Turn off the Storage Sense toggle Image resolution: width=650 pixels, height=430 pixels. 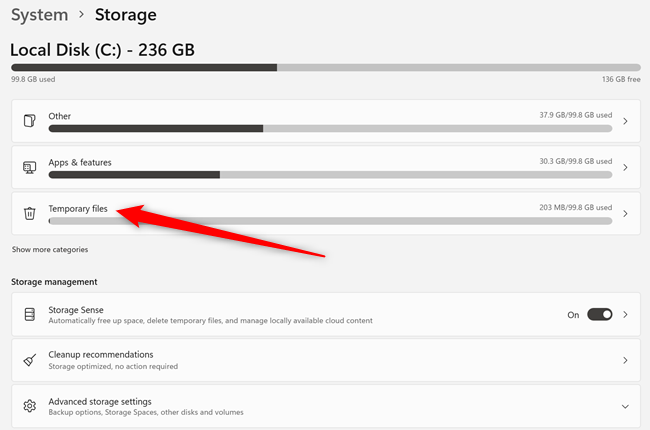pyautogui.click(x=599, y=314)
